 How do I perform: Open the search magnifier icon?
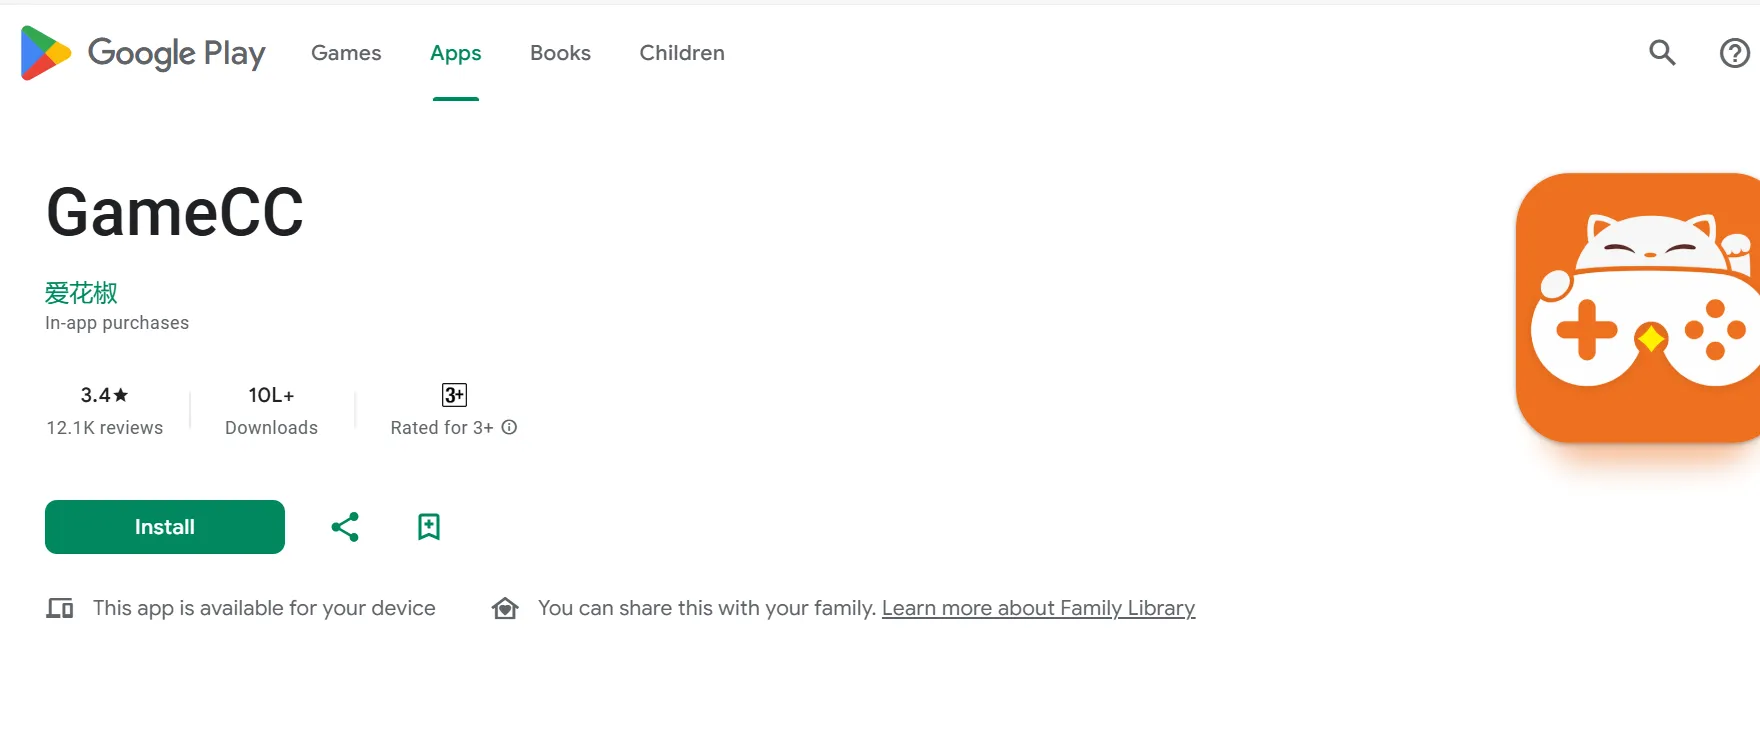pyautogui.click(x=1662, y=52)
